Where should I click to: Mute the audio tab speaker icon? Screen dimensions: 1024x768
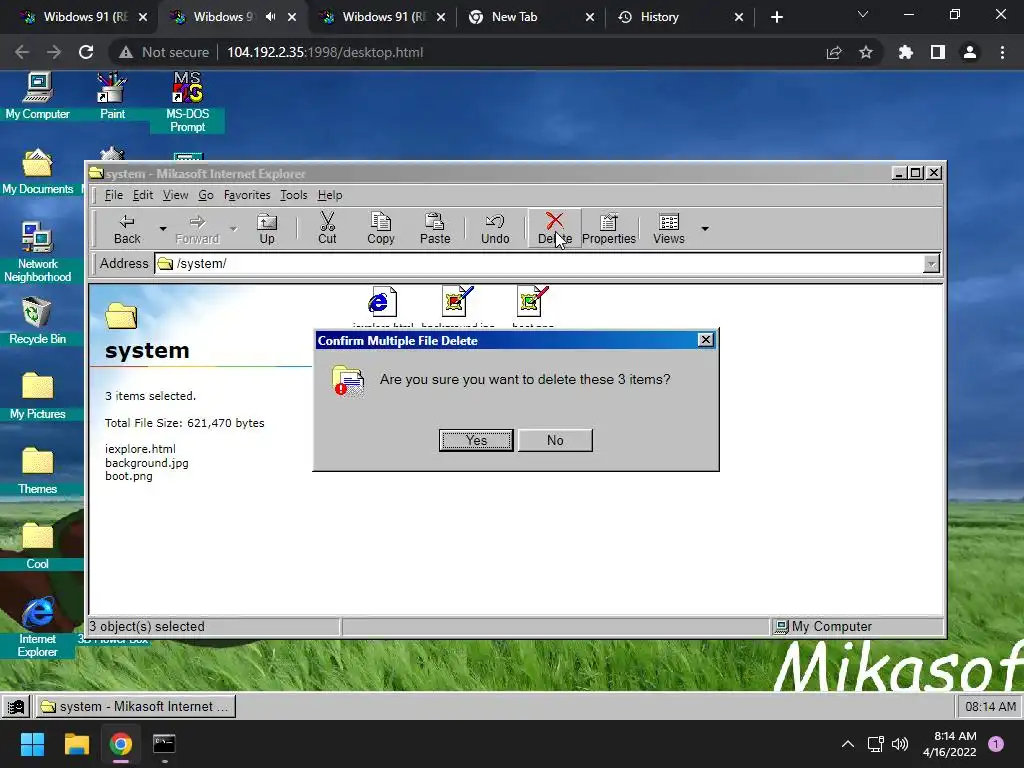coord(270,17)
